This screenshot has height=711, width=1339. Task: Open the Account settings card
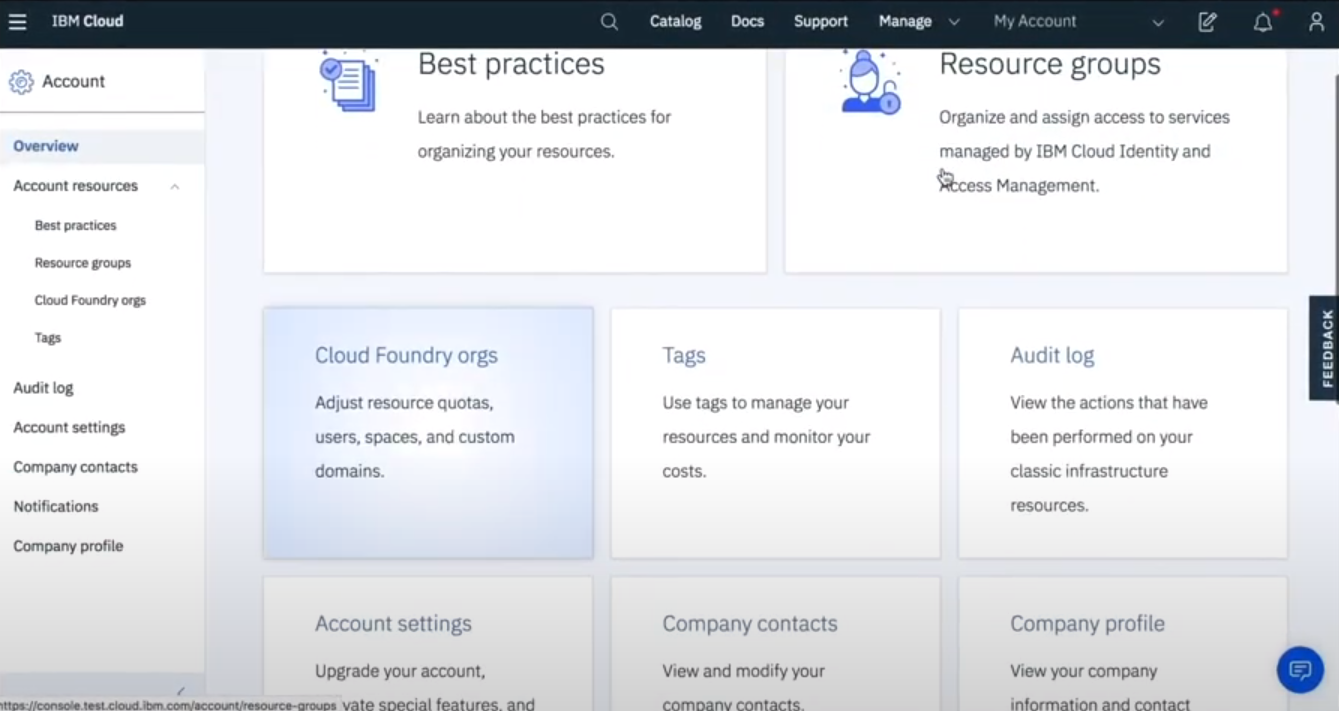click(428, 643)
